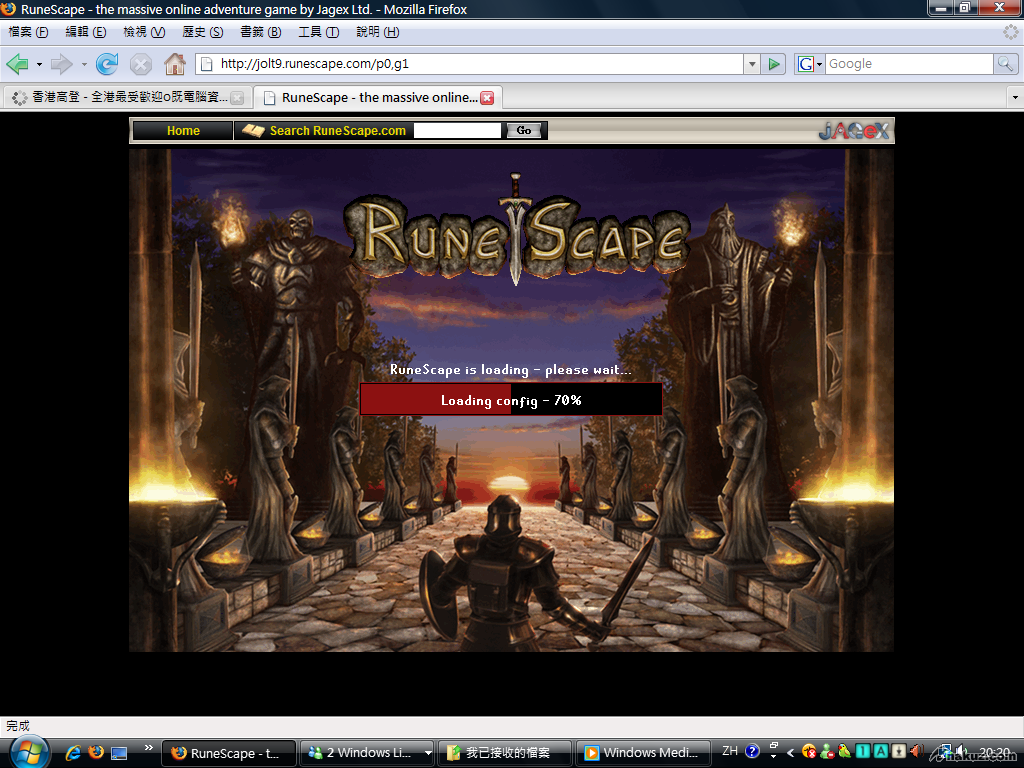Expand the Quick Launch overflow chevron

click(x=148, y=748)
